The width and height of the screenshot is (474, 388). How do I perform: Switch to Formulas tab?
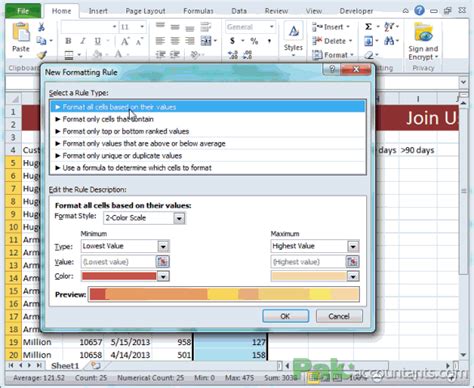(x=198, y=11)
